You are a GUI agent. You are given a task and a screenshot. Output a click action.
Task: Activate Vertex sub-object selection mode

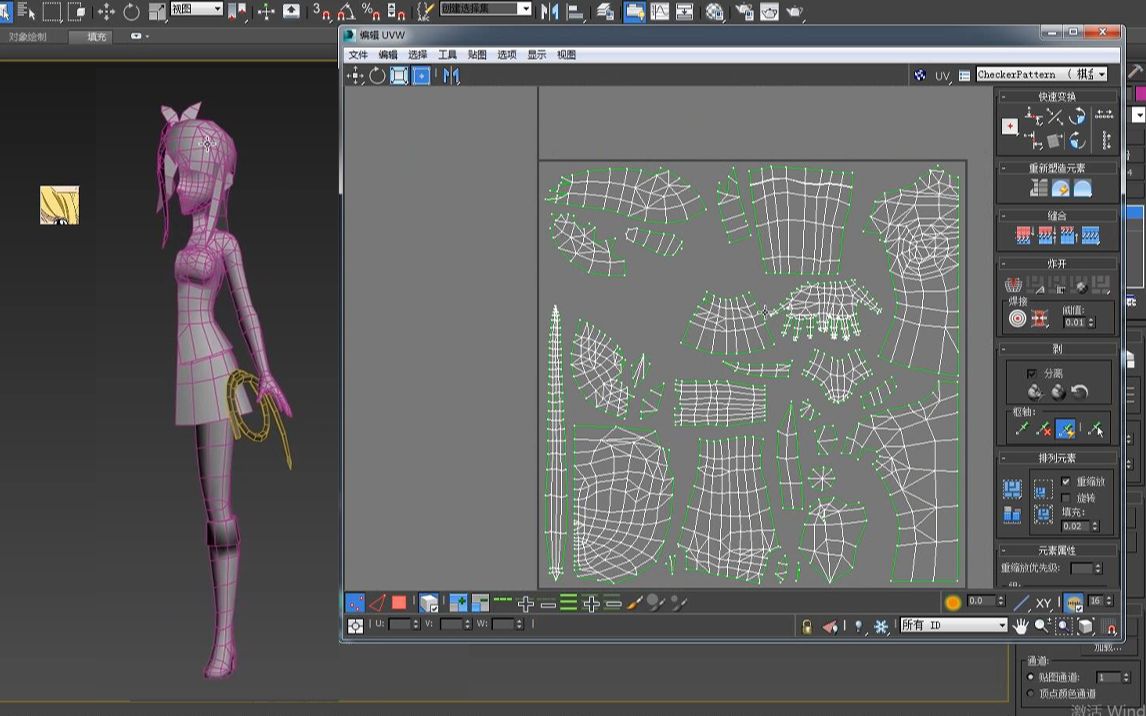point(355,603)
